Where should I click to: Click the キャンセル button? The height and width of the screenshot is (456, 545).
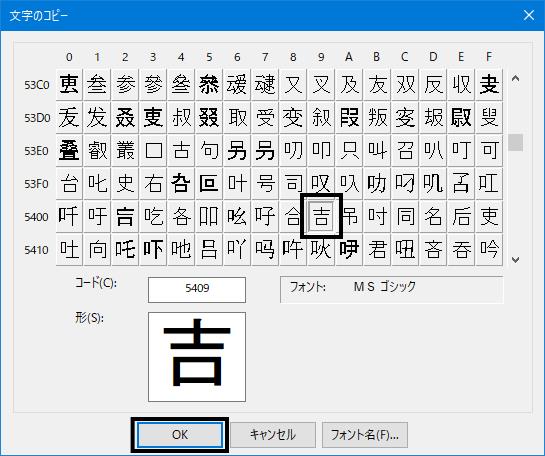(x=273, y=435)
